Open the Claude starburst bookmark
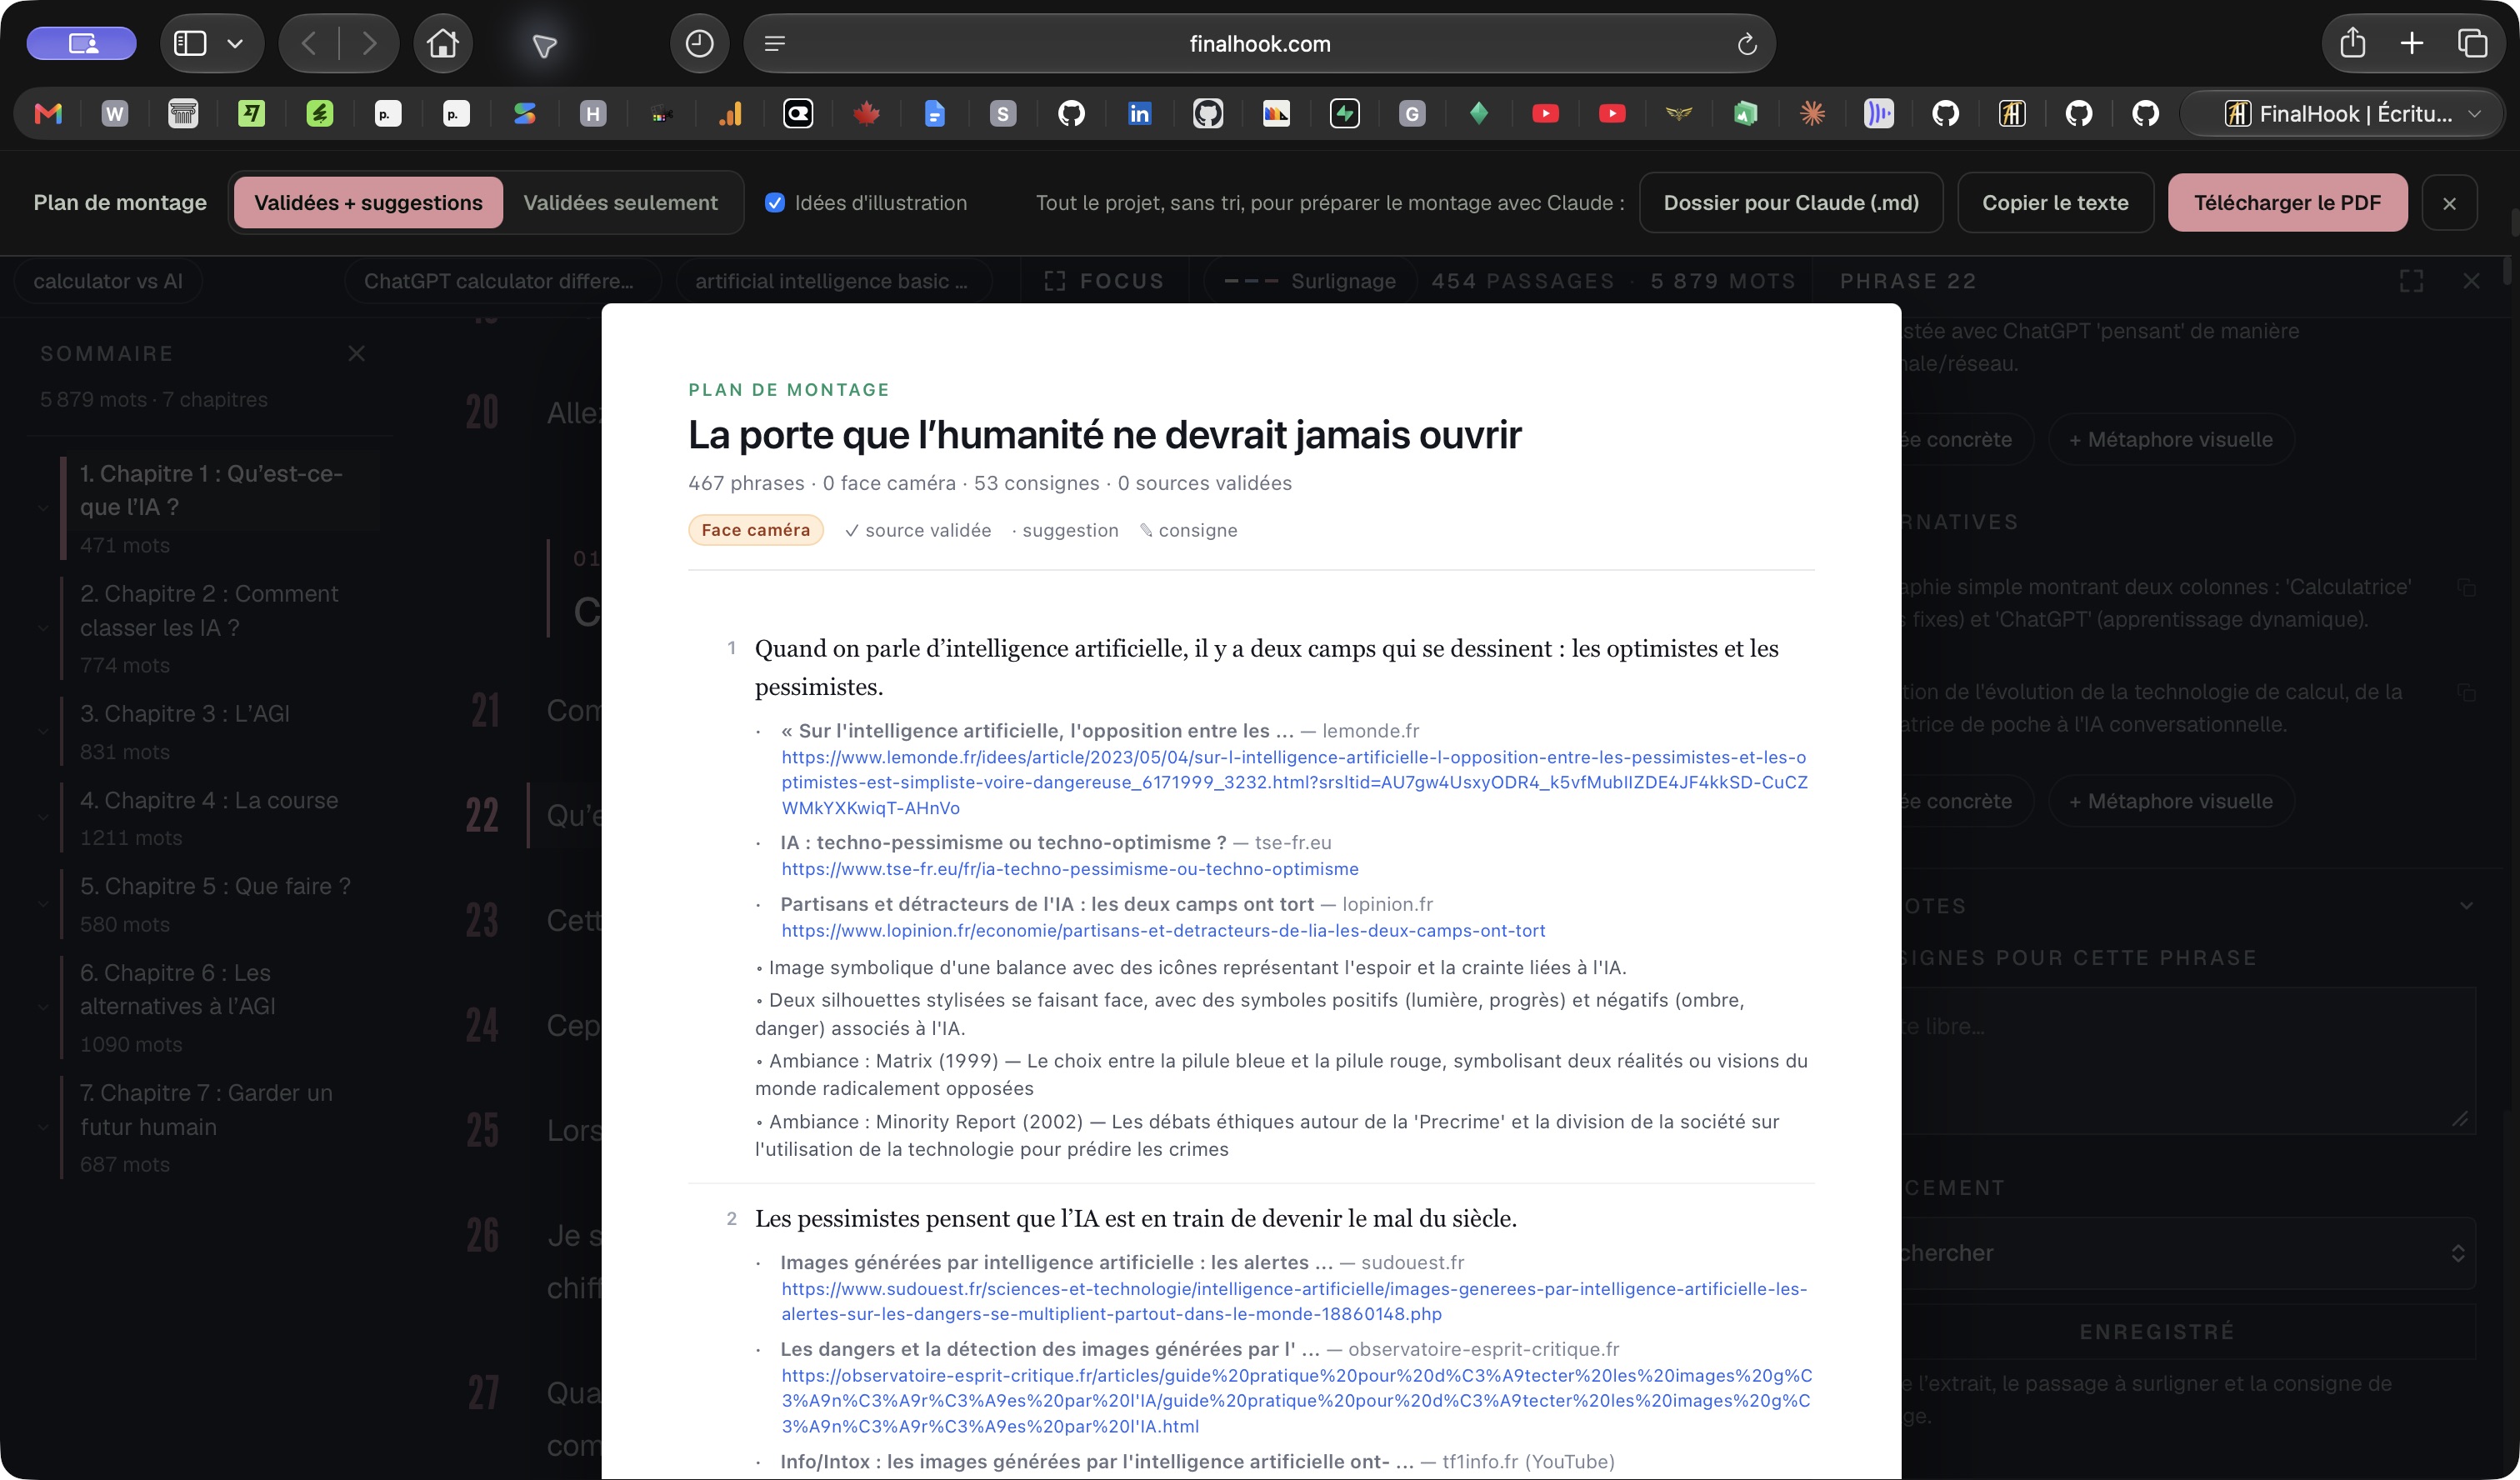Viewport: 2520px width, 1480px height. click(x=1812, y=114)
